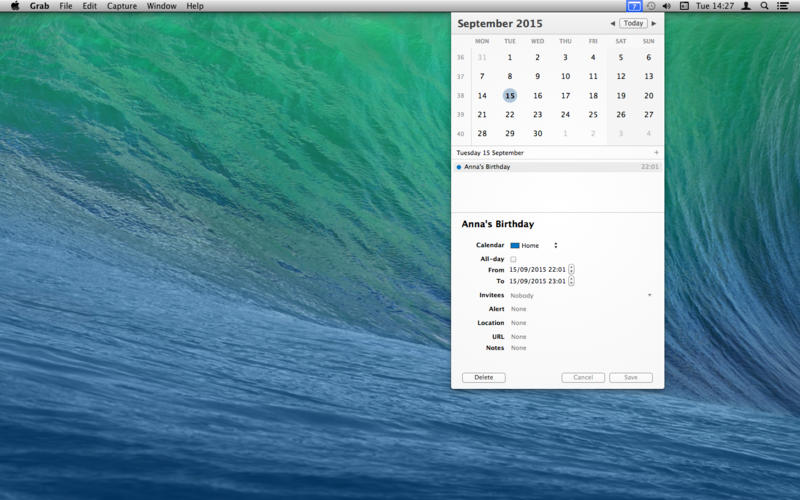Open the Window menu
Screen dimensions: 800x500
click(161, 6)
